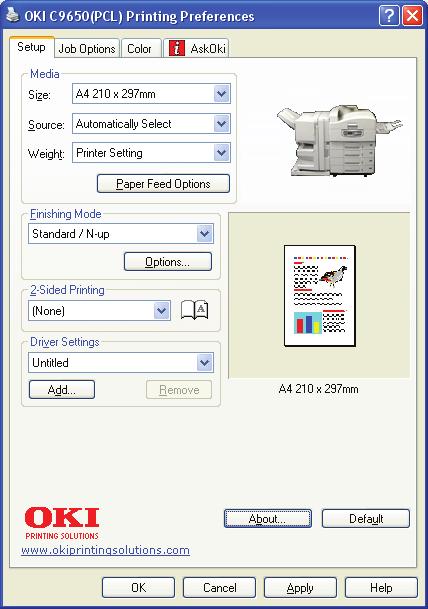Click the 2-sided printing booklet icon
Screen dimensions: 428x609
click(x=195, y=310)
